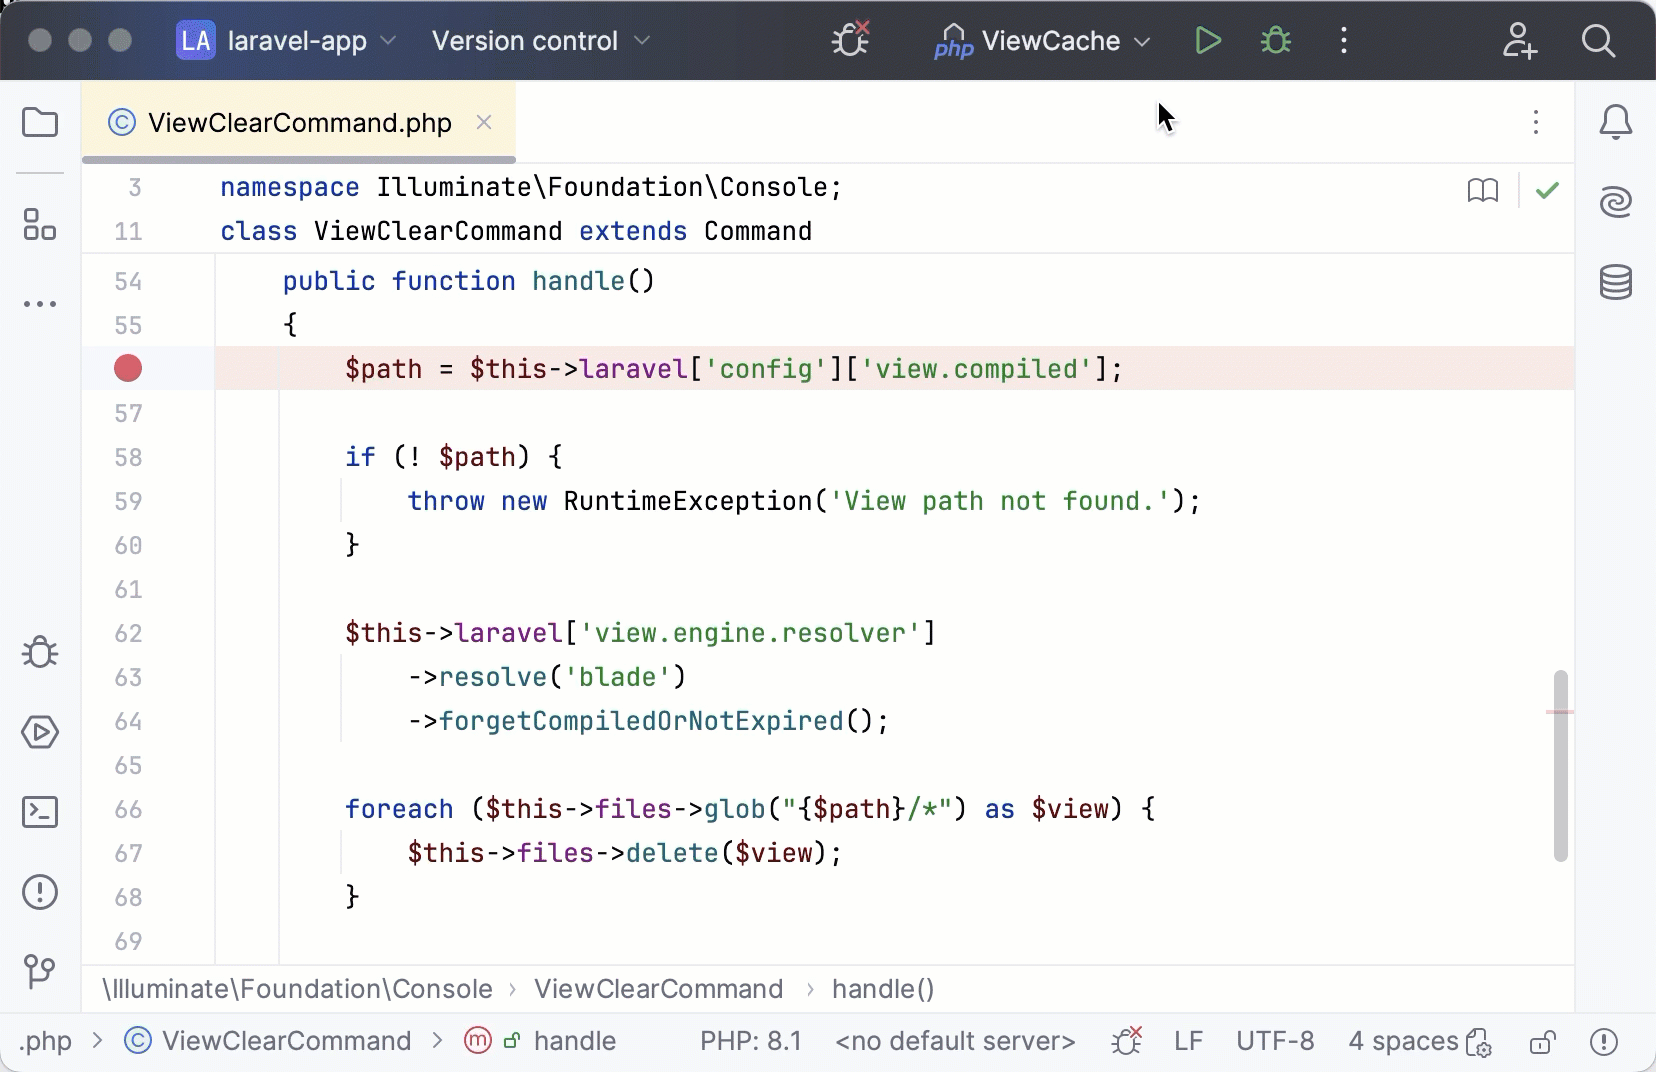Select the ViewClearCommand.php editor tab
This screenshot has height=1072, width=1656.
tap(299, 123)
